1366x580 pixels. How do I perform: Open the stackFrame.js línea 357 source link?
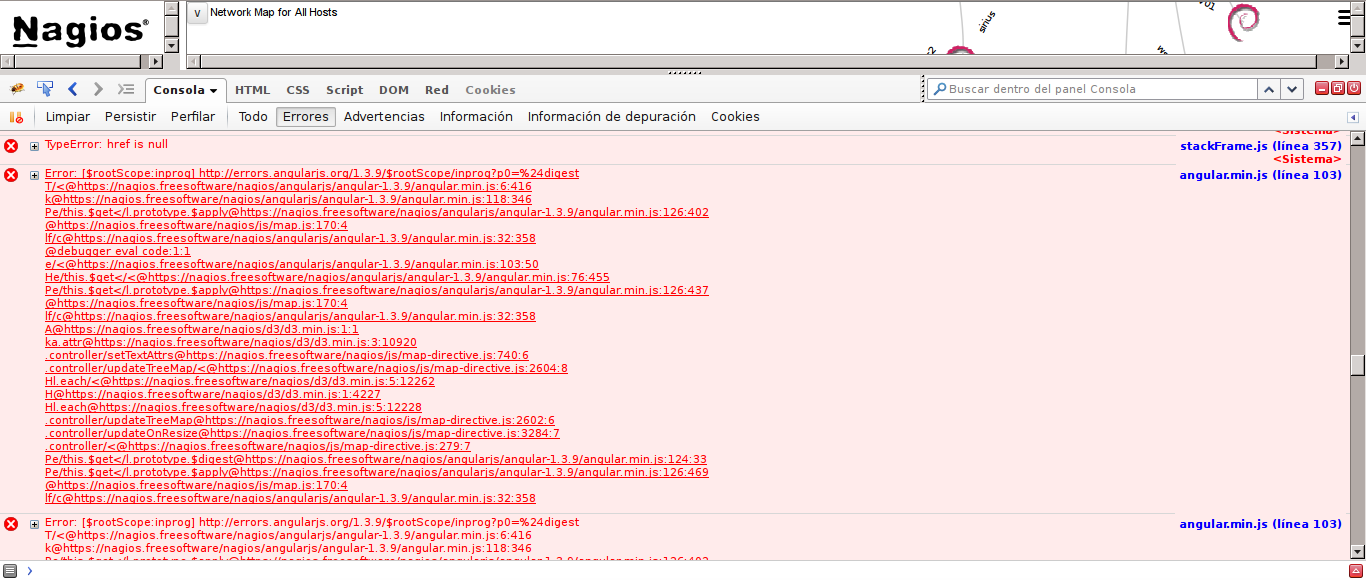pos(1260,146)
